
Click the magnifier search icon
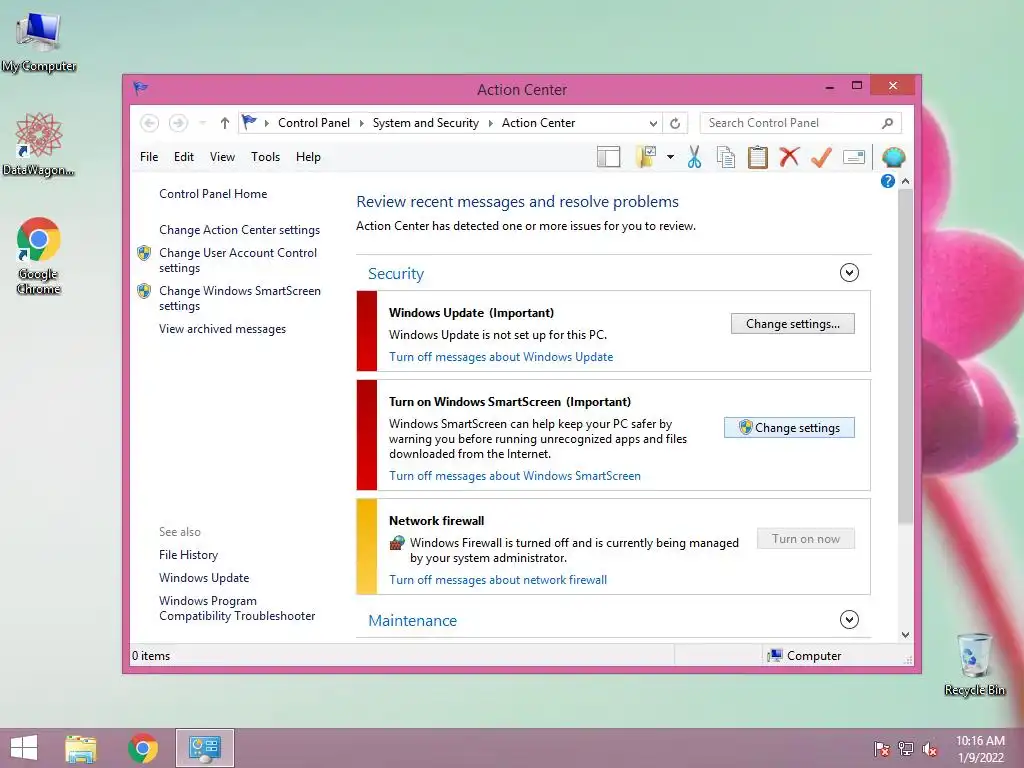coord(888,123)
